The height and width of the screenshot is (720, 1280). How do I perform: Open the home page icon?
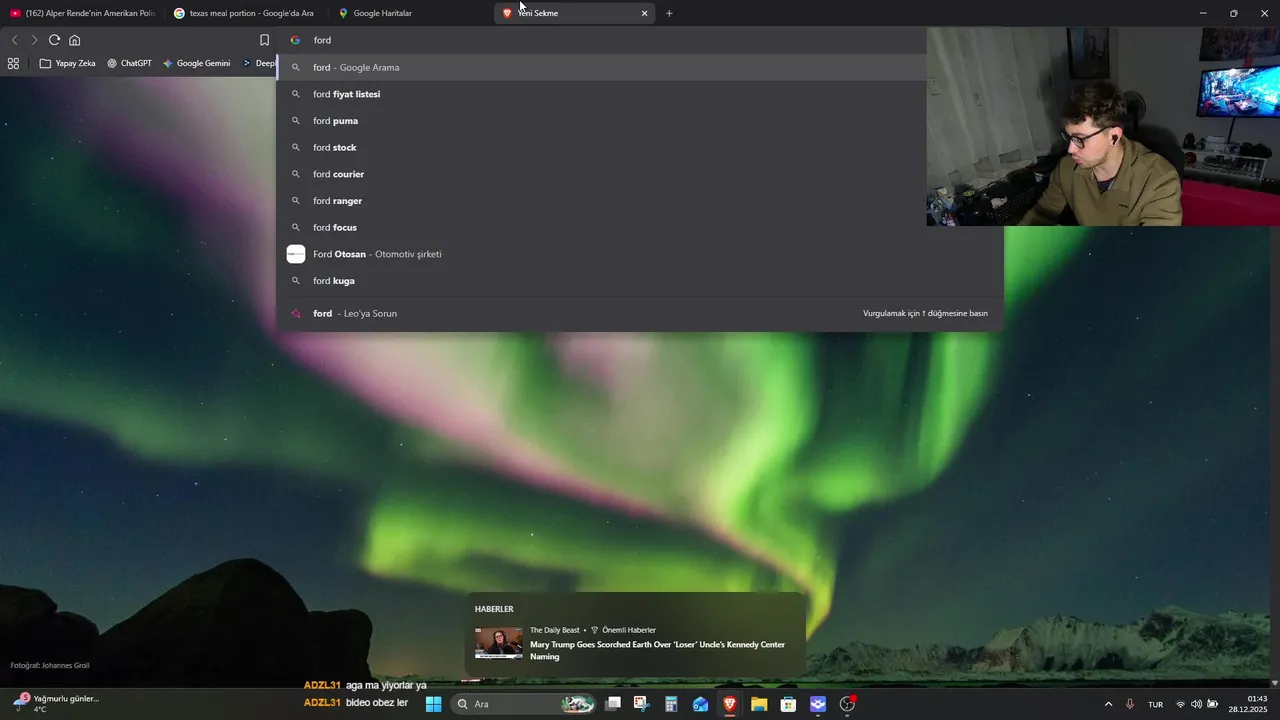click(75, 40)
